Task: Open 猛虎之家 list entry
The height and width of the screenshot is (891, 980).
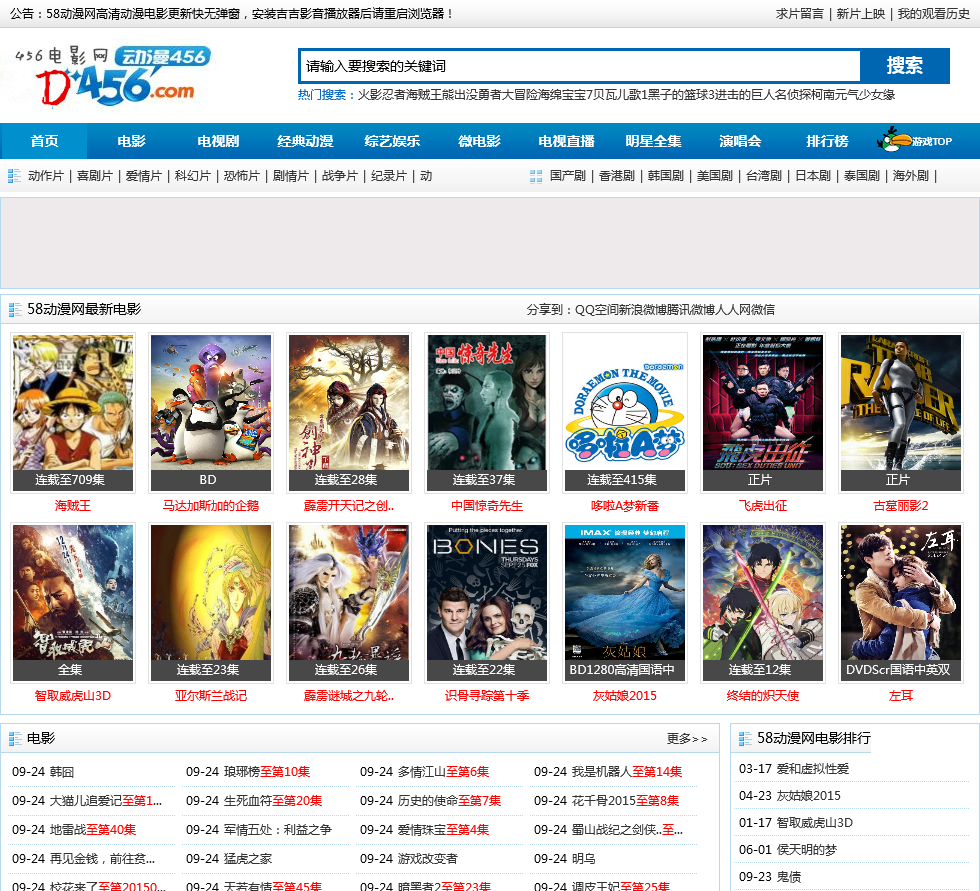Action: click(x=248, y=859)
